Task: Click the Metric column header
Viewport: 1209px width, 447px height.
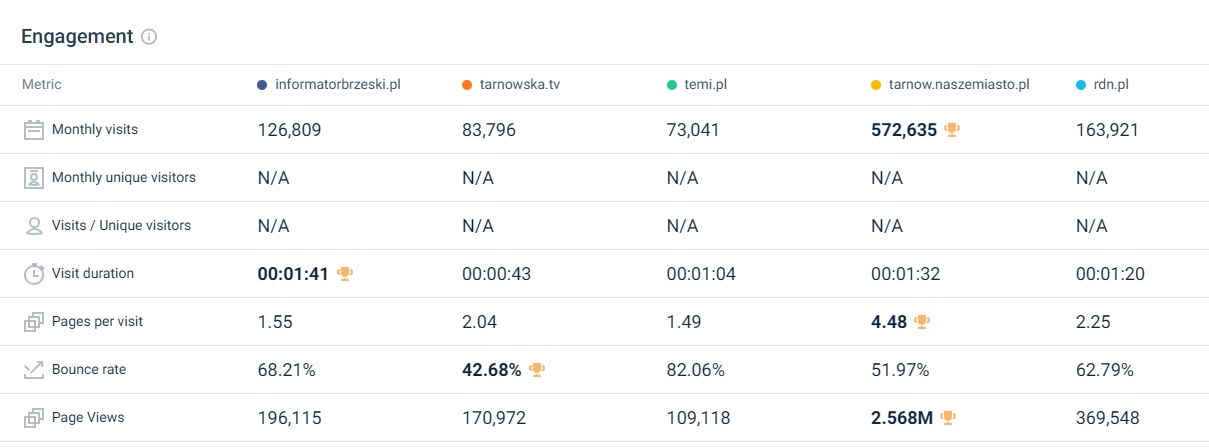Action: coord(42,85)
